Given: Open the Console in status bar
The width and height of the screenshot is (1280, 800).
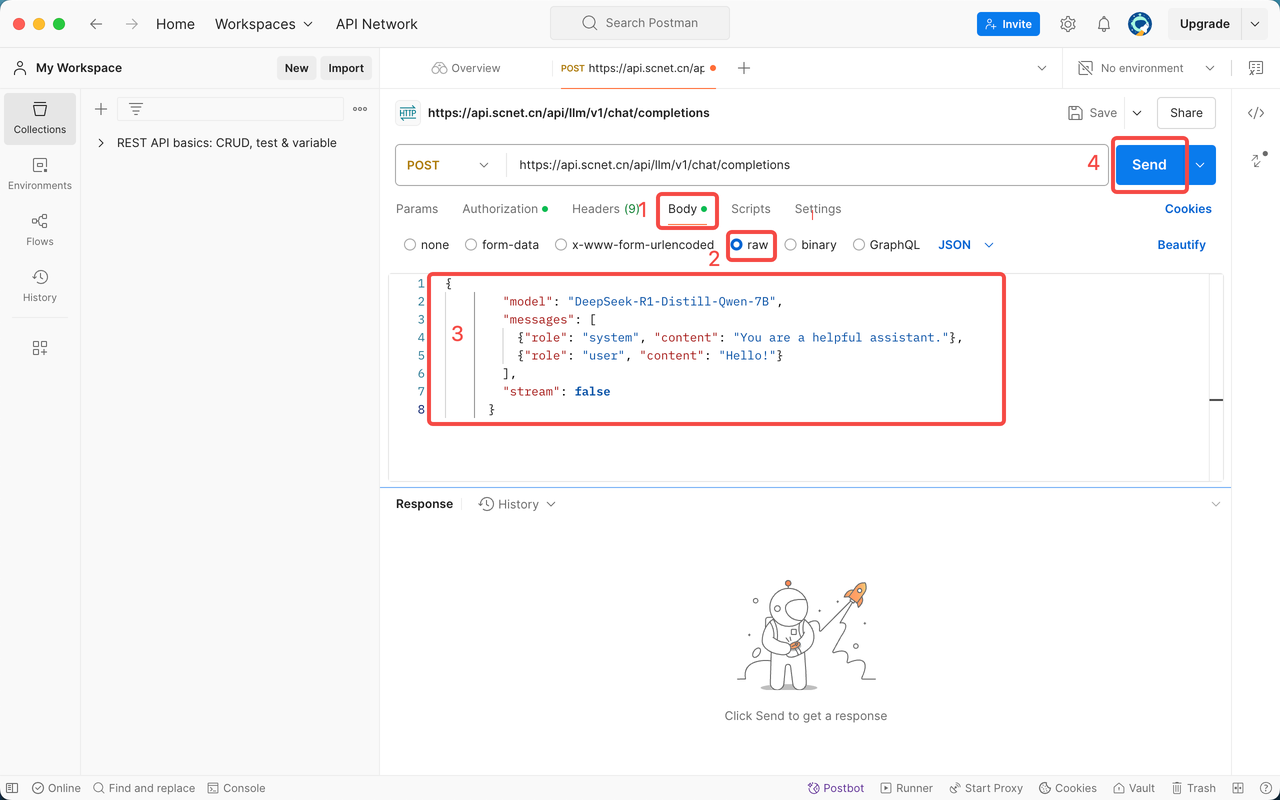Looking at the screenshot, I should click(236, 788).
